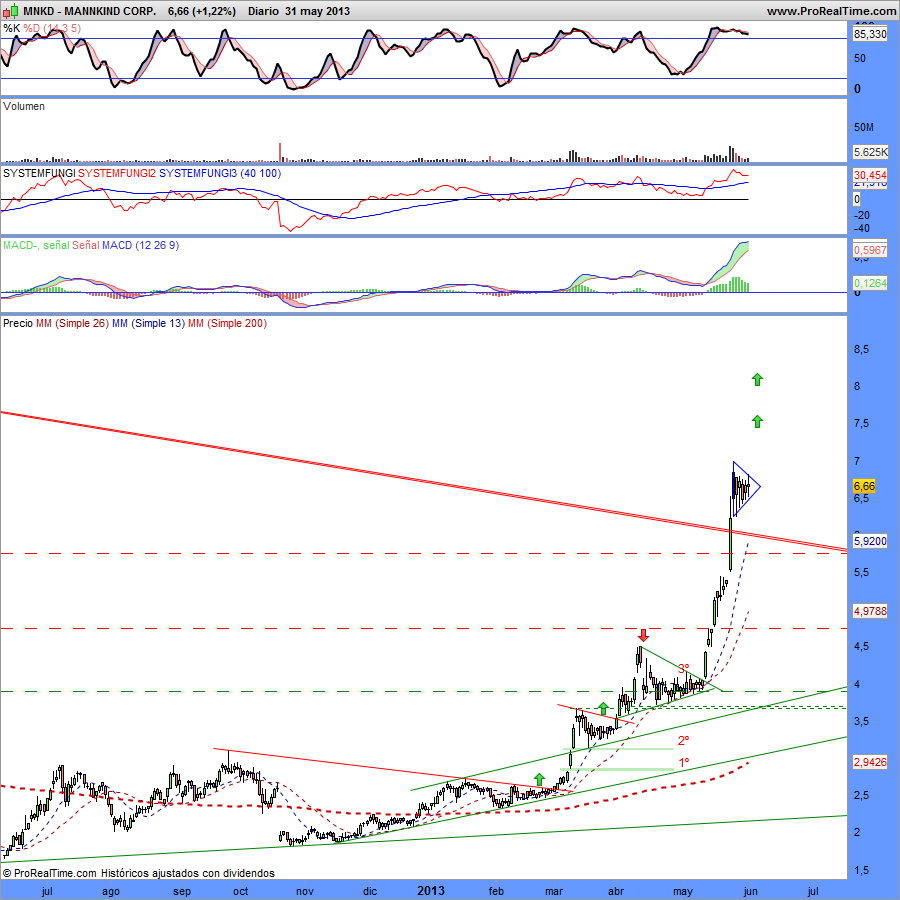Image resolution: width=900 pixels, height=900 pixels.
Task: Click the sep month marker on the time axis
Action: [182, 891]
